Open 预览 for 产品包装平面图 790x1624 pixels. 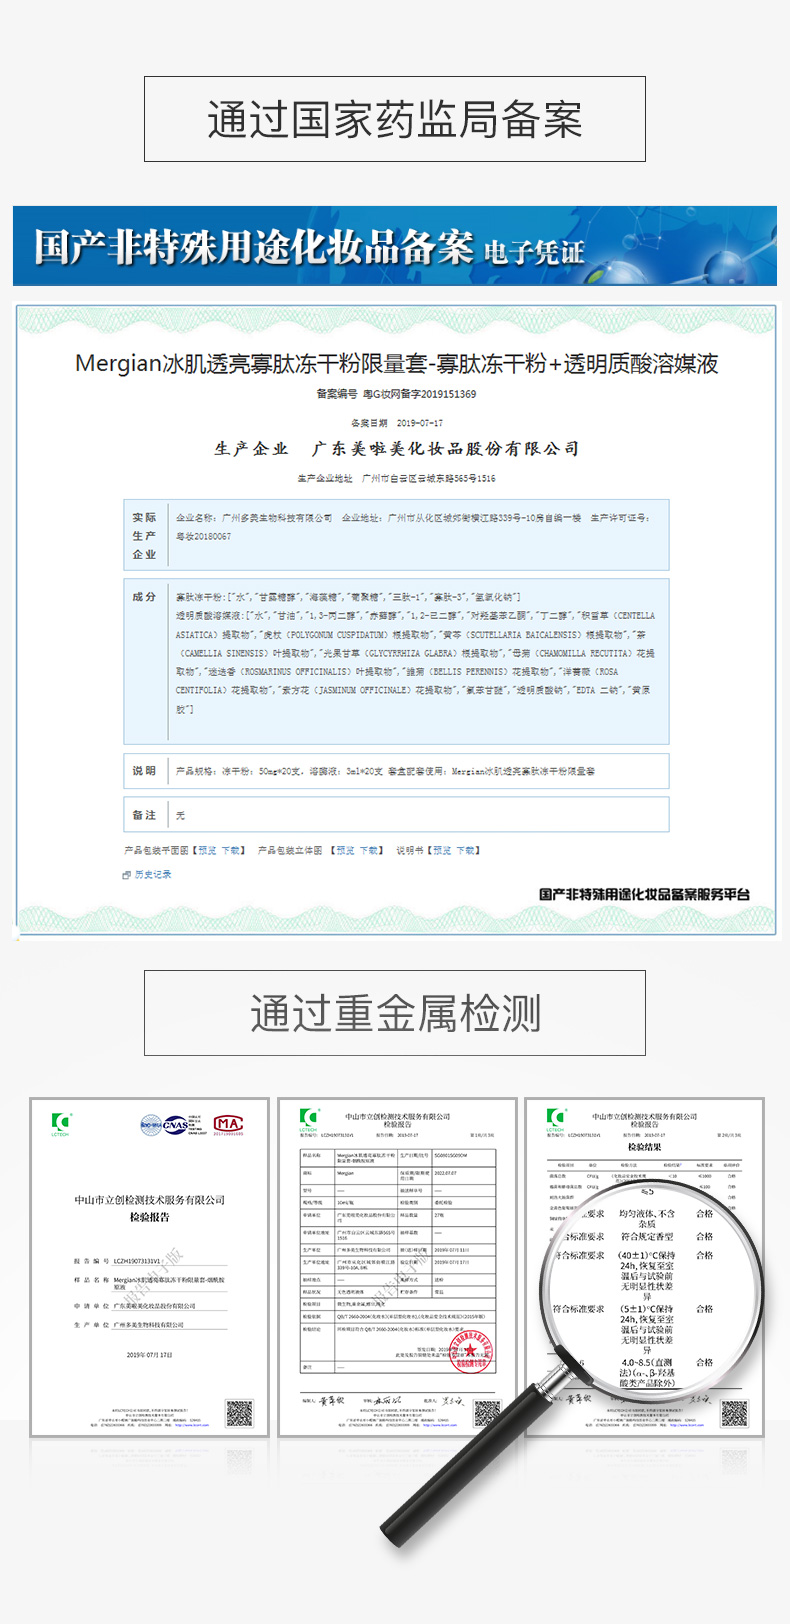pos(207,851)
